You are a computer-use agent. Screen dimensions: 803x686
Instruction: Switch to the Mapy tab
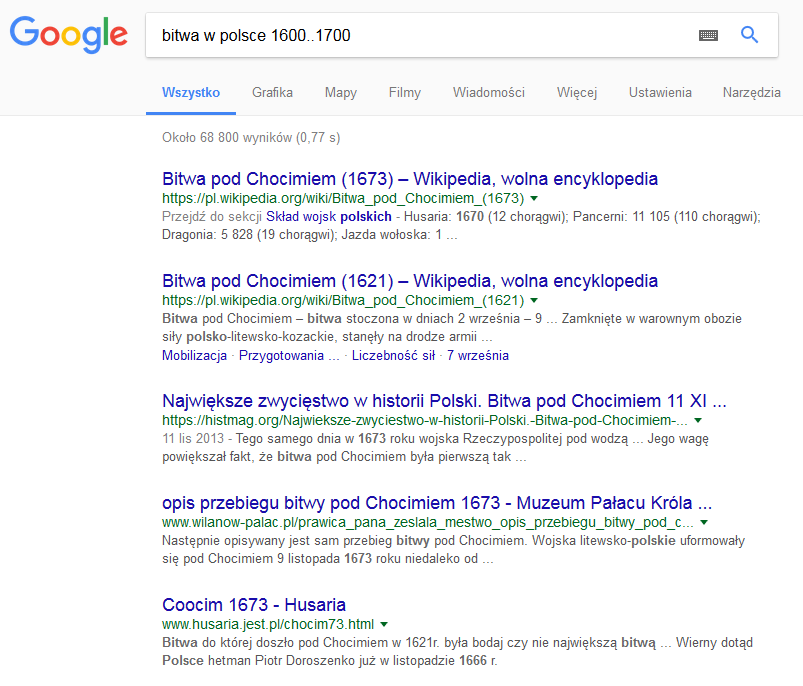[341, 93]
